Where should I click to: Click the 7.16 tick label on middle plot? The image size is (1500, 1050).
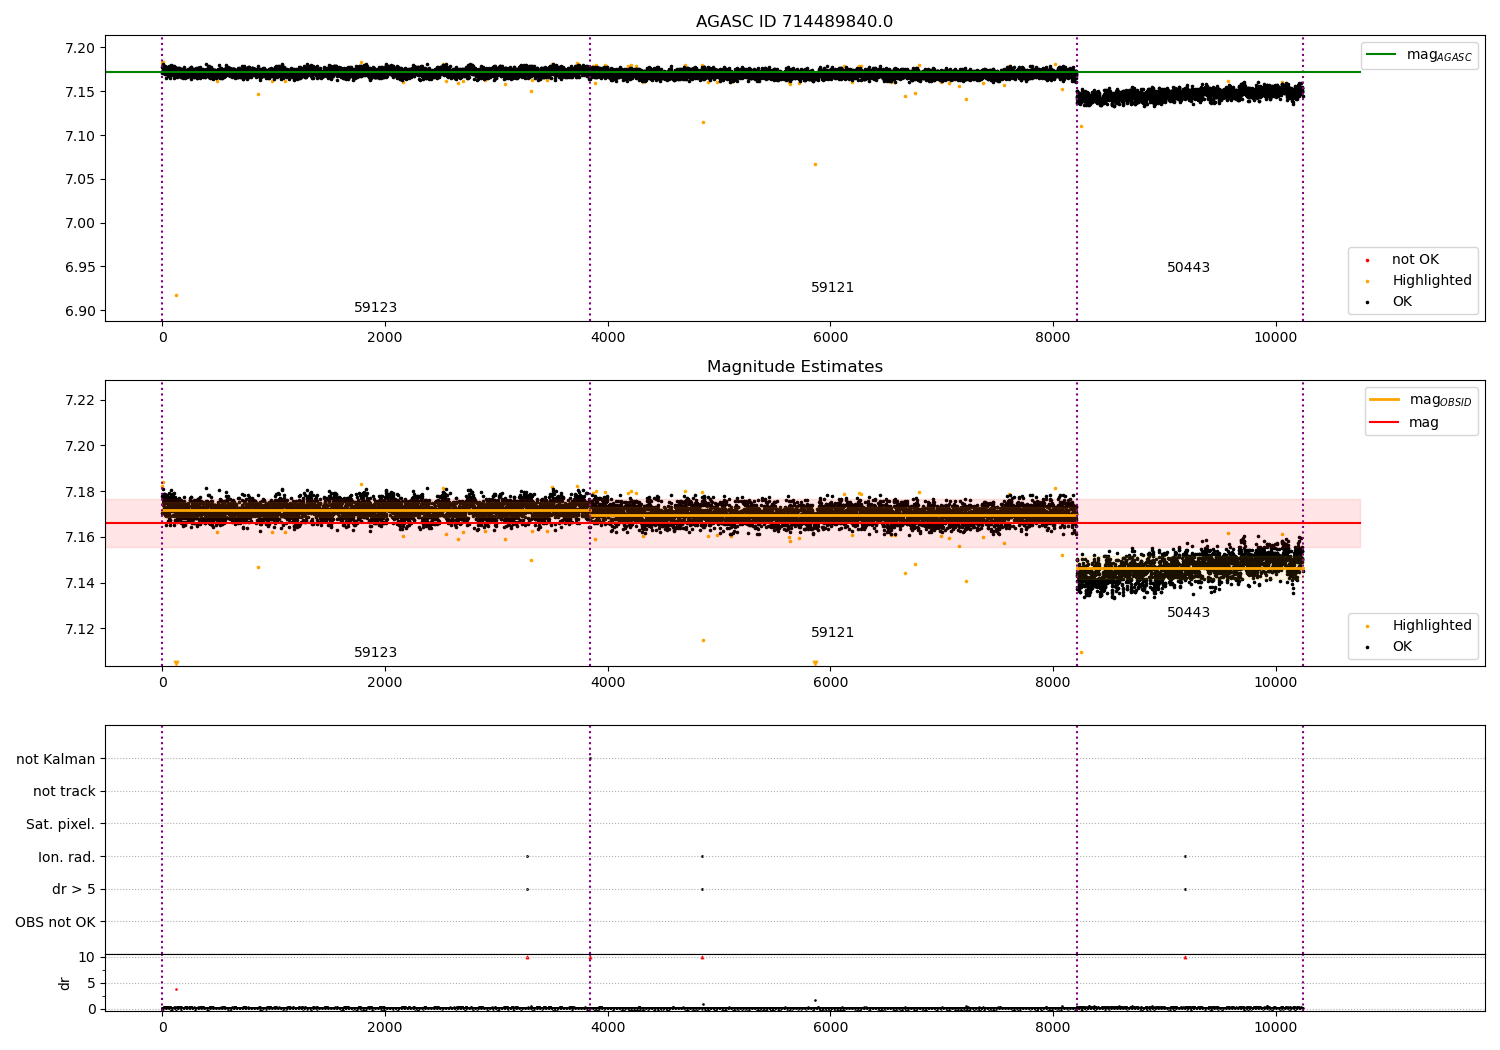[80, 538]
